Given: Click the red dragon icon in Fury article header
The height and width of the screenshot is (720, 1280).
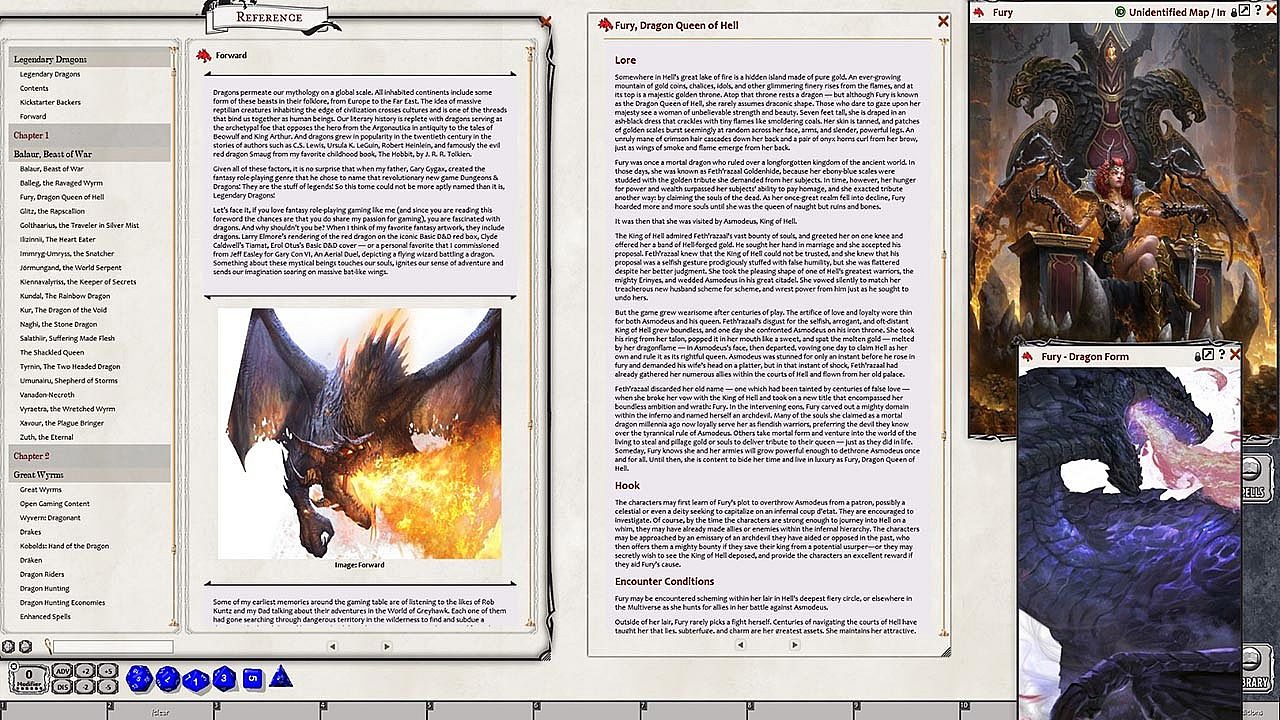Looking at the screenshot, I should point(605,25).
